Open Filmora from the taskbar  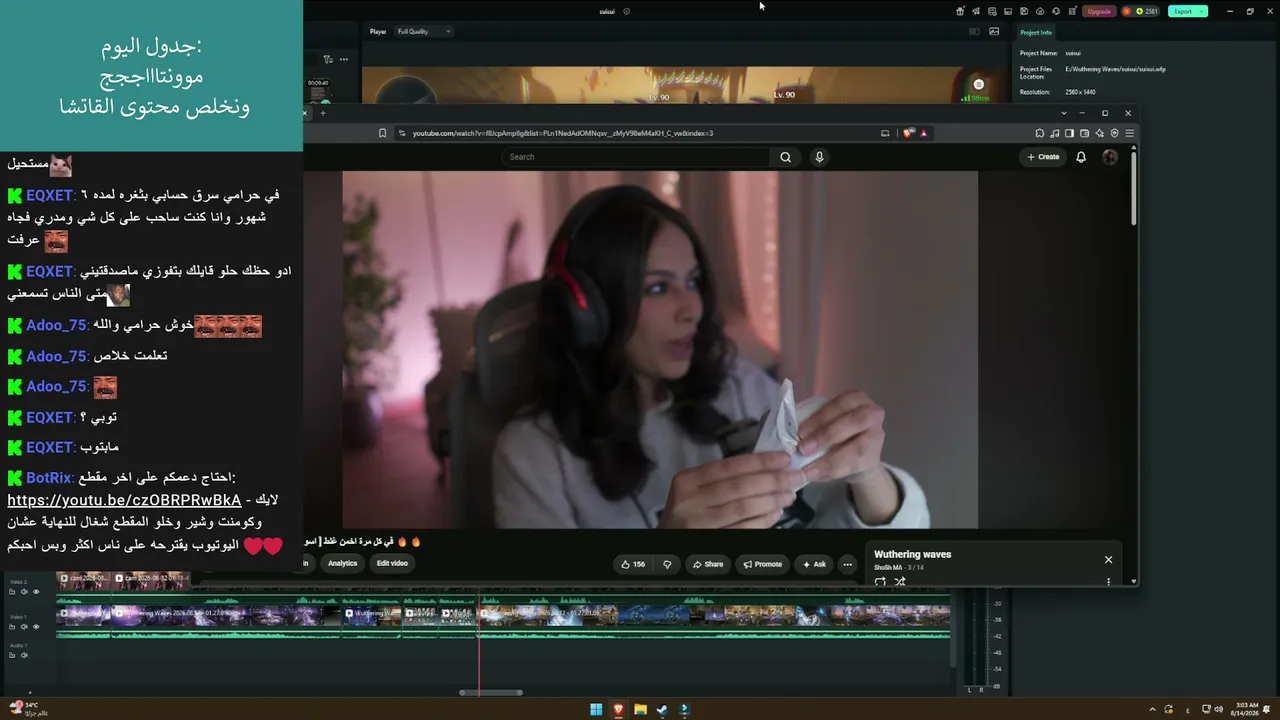pyautogui.click(x=684, y=710)
